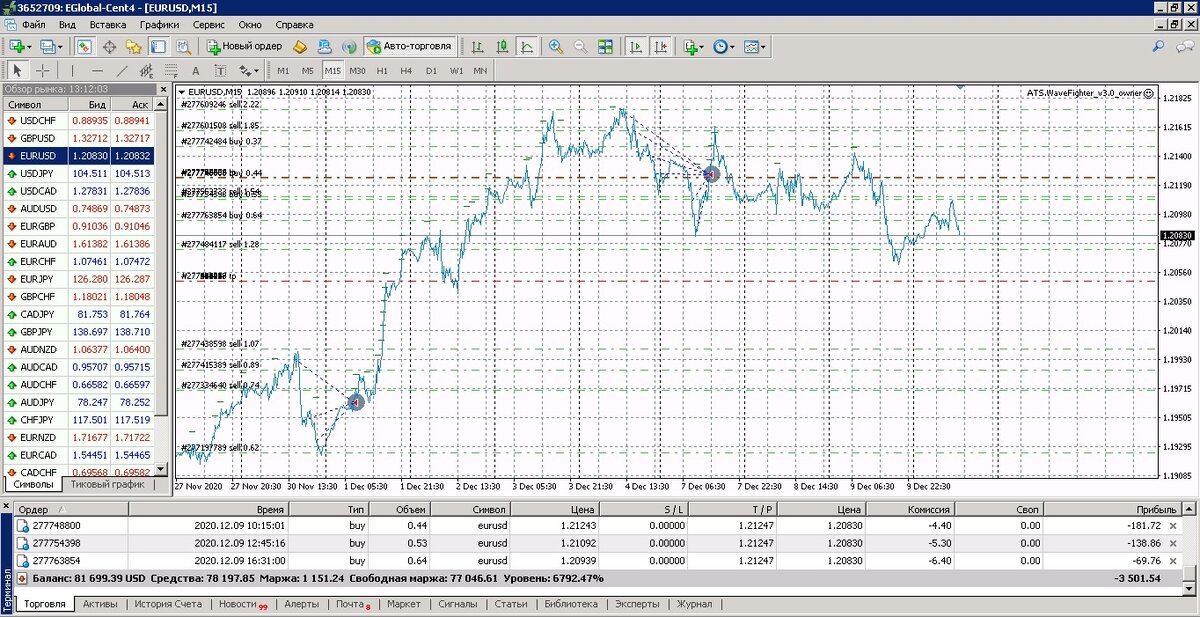The width and height of the screenshot is (1200, 617).
Task: Select the Text Label tool
Action: click(x=220, y=71)
